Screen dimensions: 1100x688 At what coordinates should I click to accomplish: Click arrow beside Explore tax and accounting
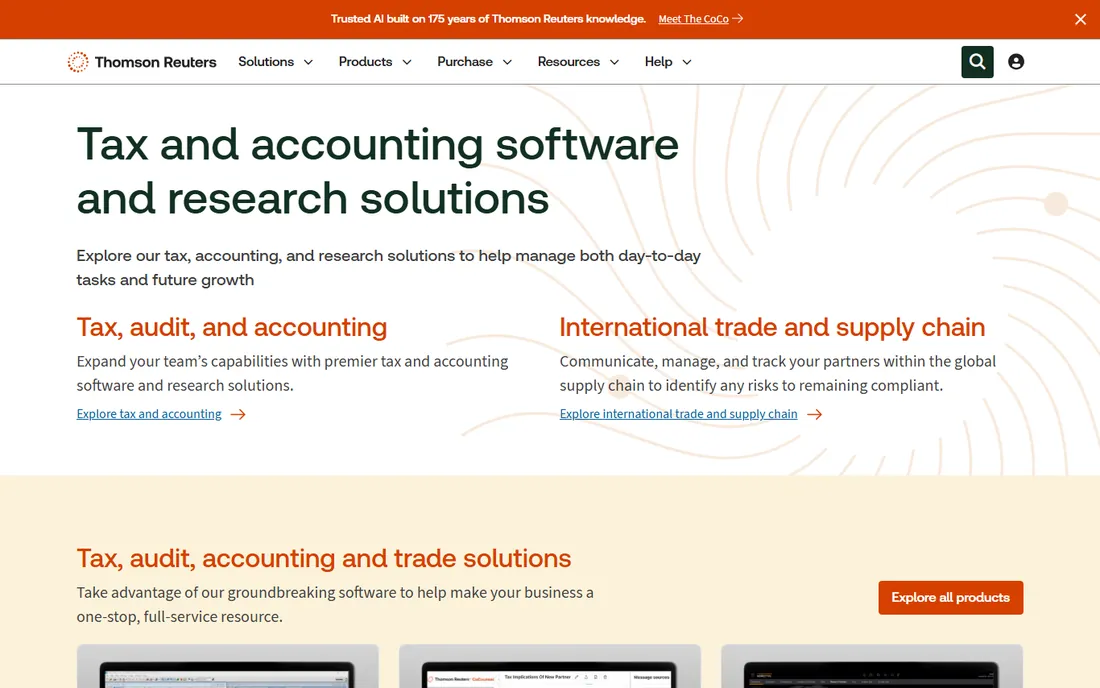coord(239,414)
